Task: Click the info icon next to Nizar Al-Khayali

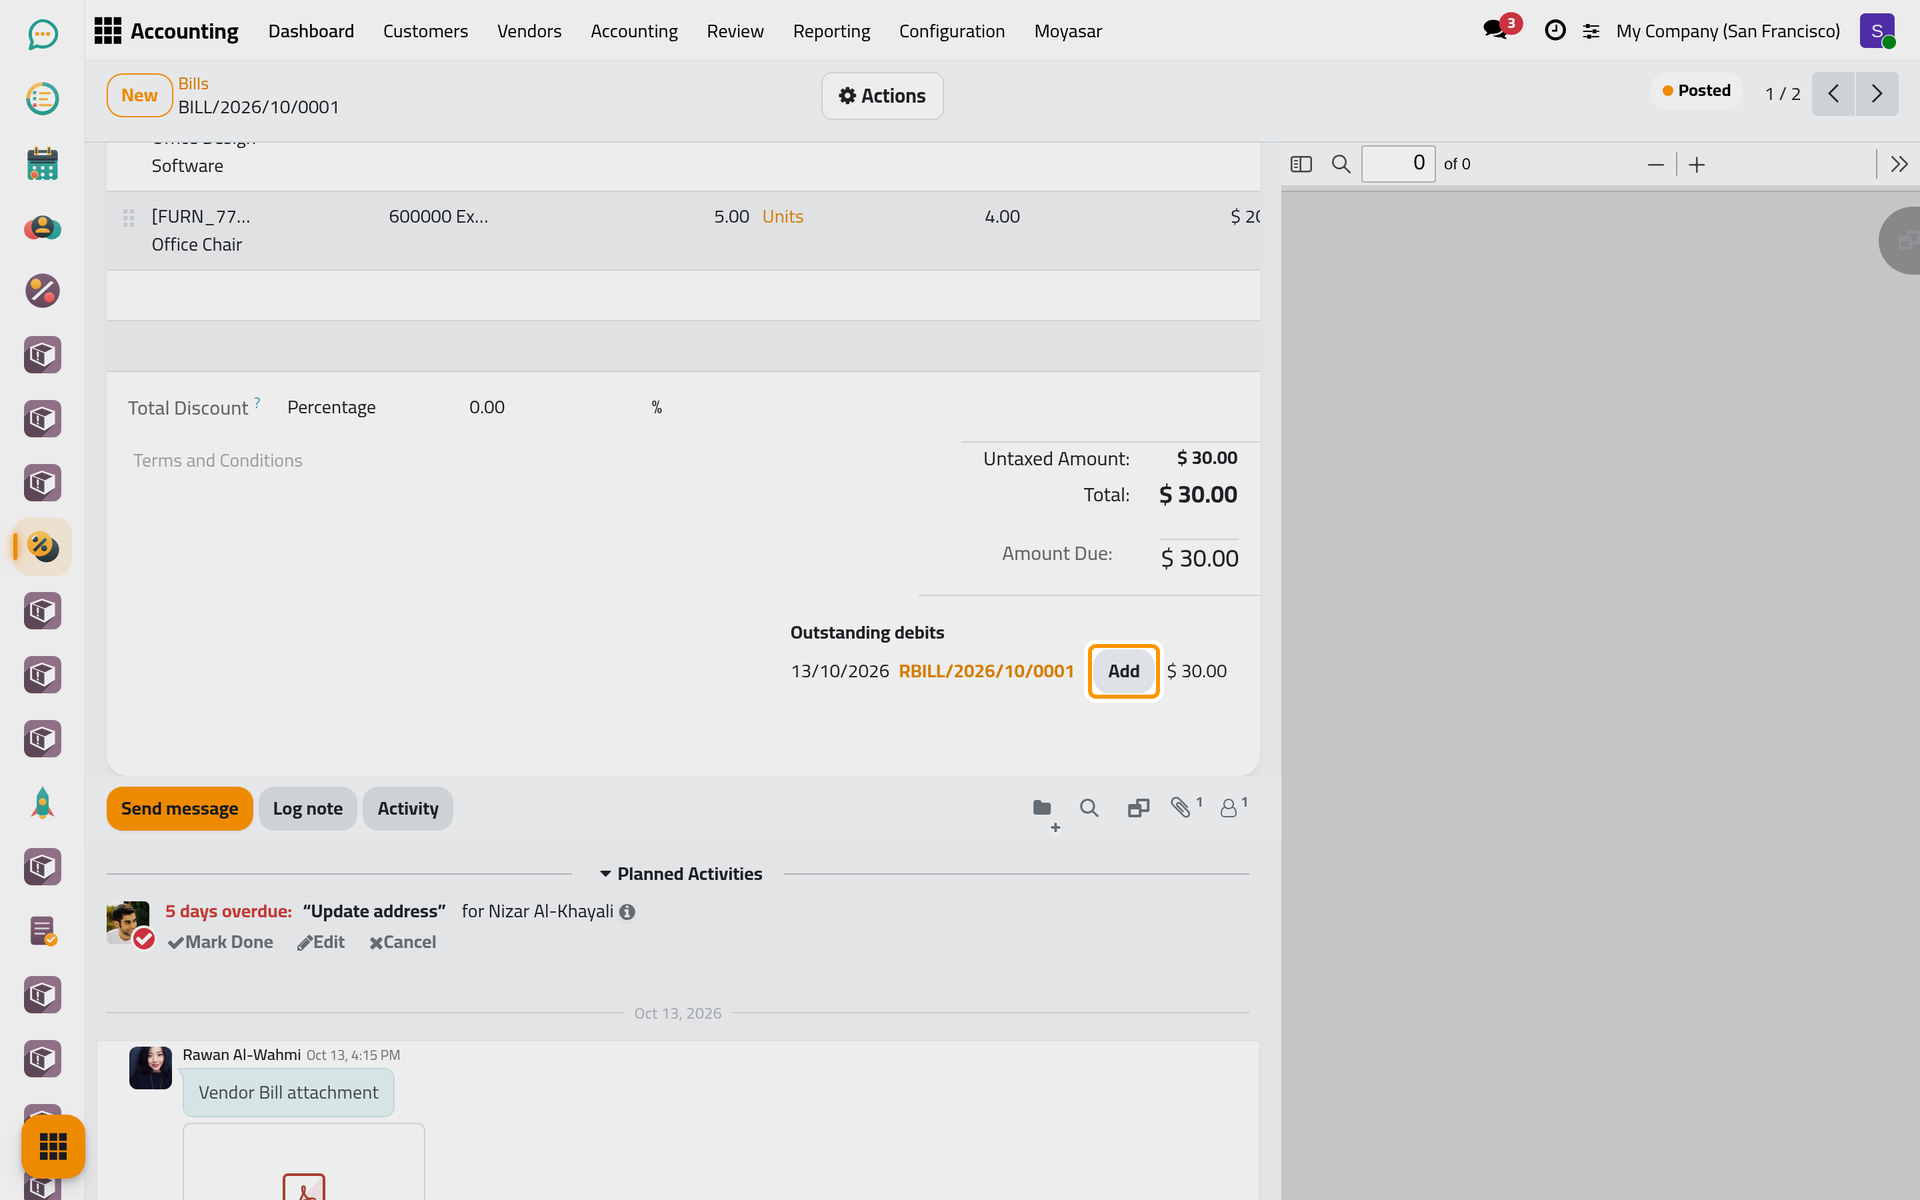Action: [x=627, y=912]
